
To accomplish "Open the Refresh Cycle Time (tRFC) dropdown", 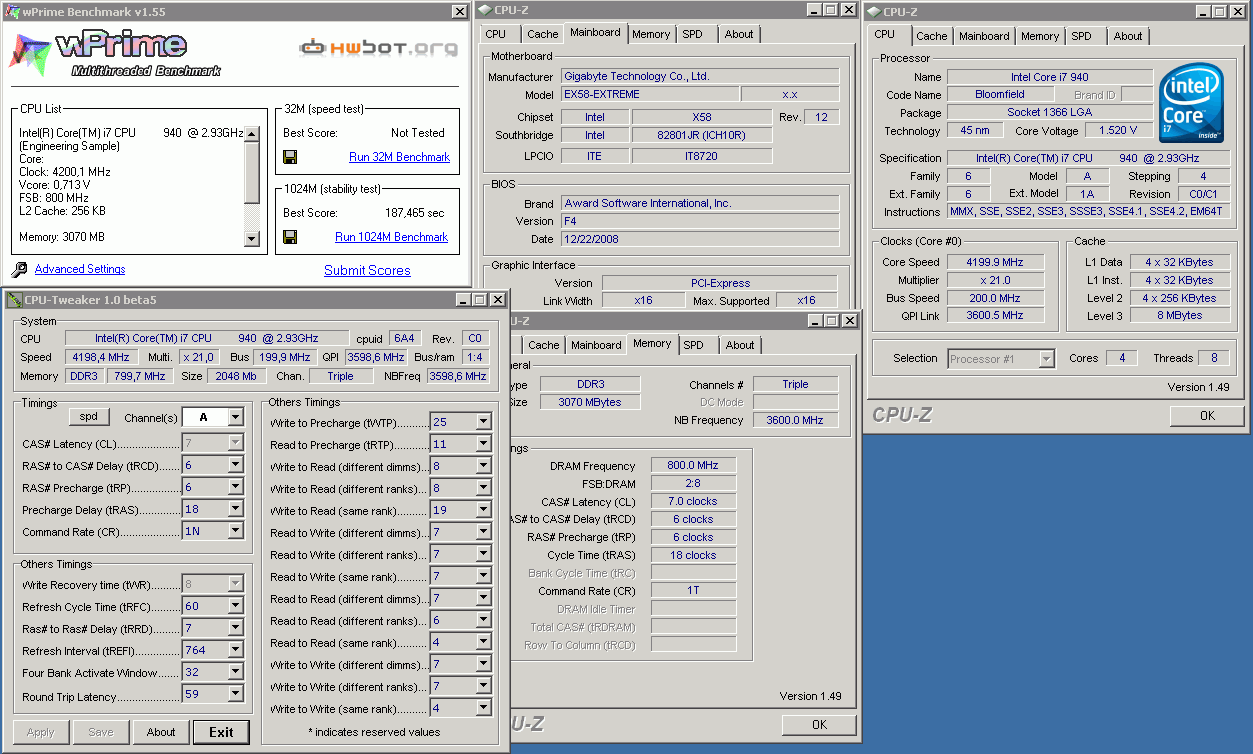I will [x=235, y=606].
